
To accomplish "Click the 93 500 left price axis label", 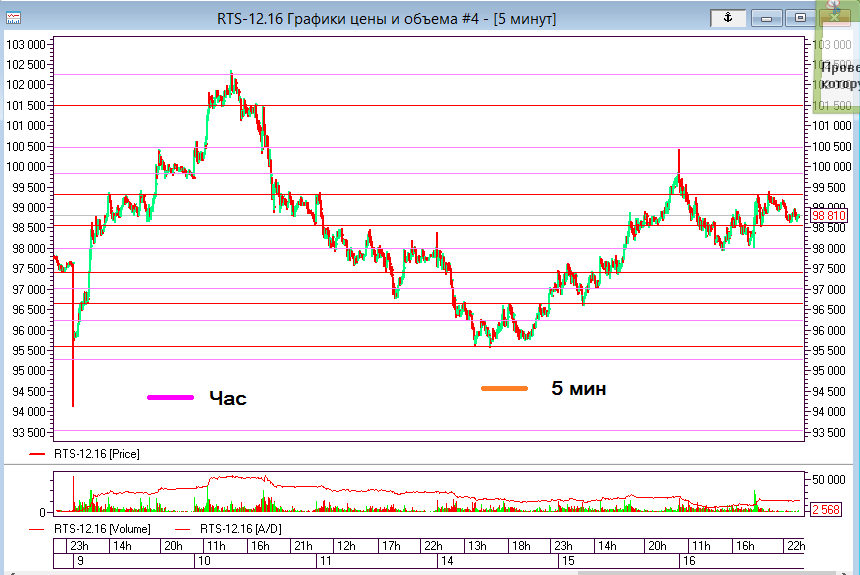I will pos(29,433).
